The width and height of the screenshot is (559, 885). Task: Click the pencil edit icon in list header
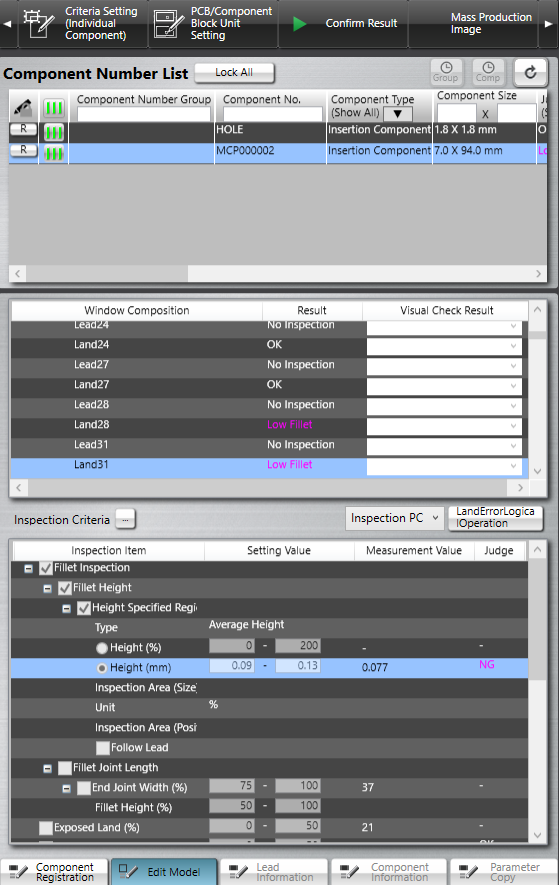(x=23, y=107)
